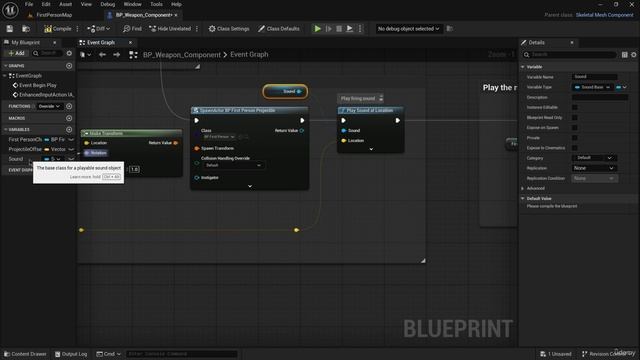Open the Debug menu
This screenshot has width=640, height=360.
tap(108, 4)
